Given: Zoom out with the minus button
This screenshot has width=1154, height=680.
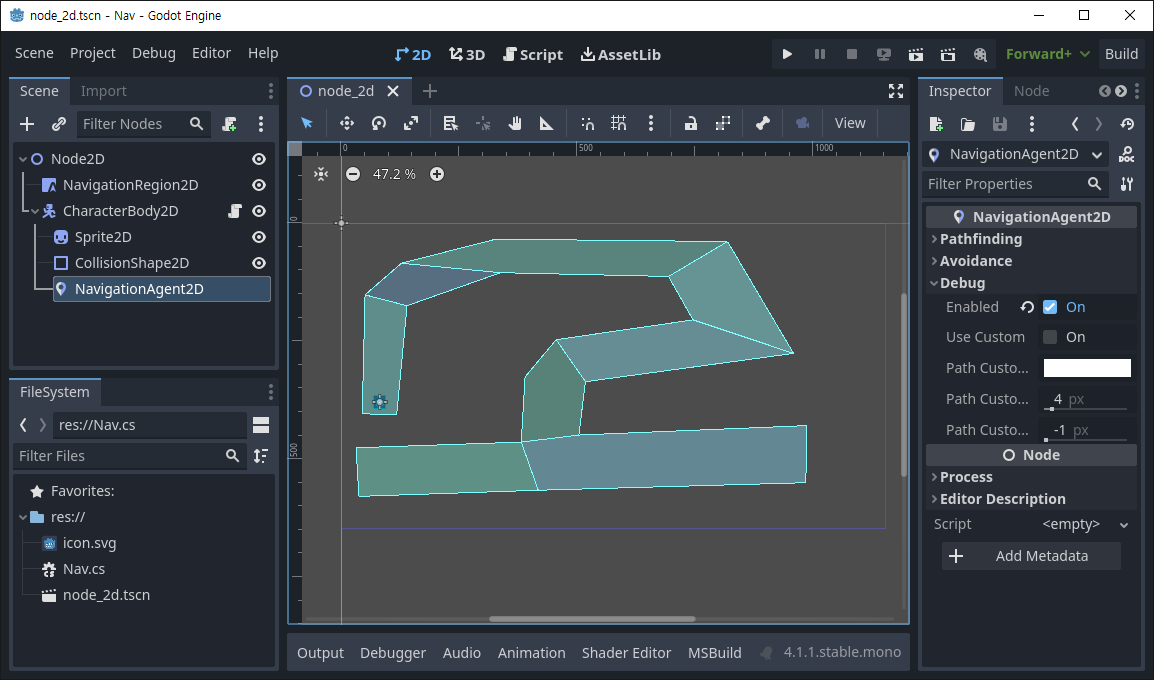Looking at the screenshot, I should coord(353,174).
